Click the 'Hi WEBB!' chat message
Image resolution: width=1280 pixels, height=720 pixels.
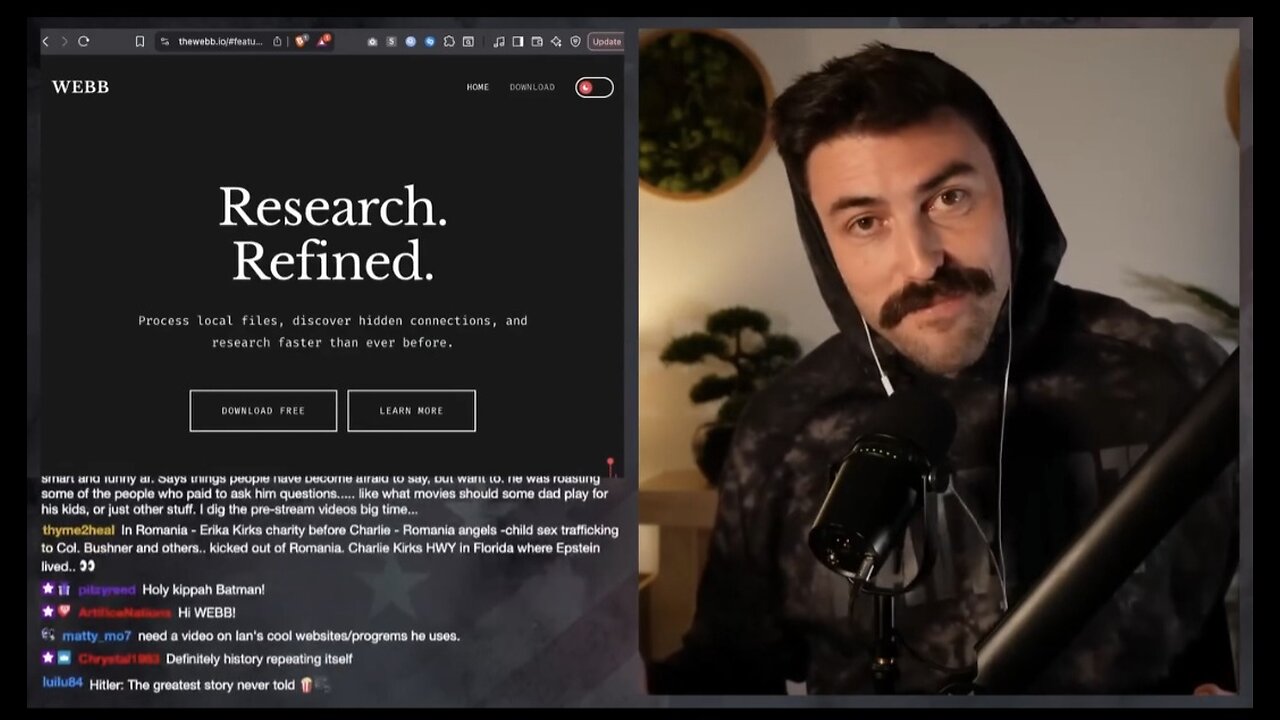click(x=207, y=612)
